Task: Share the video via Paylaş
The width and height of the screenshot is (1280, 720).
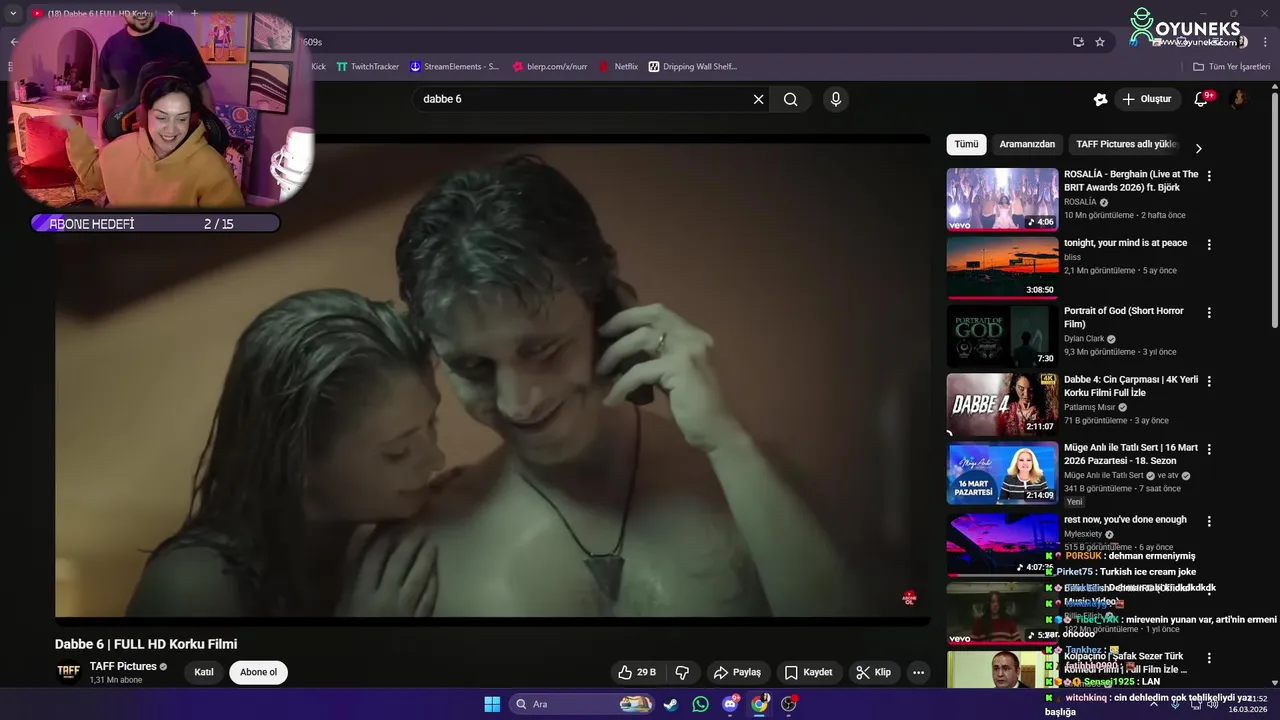Action: pos(736,672)
